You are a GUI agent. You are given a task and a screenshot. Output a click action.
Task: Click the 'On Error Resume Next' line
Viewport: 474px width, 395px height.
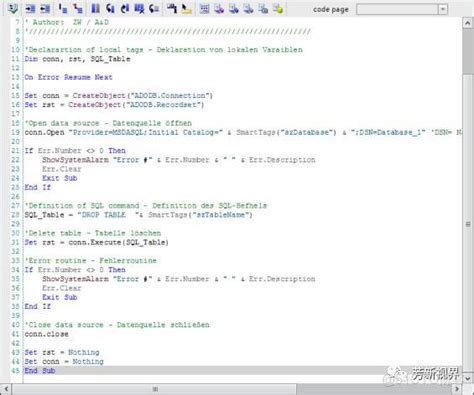click(x=68, y=77)
